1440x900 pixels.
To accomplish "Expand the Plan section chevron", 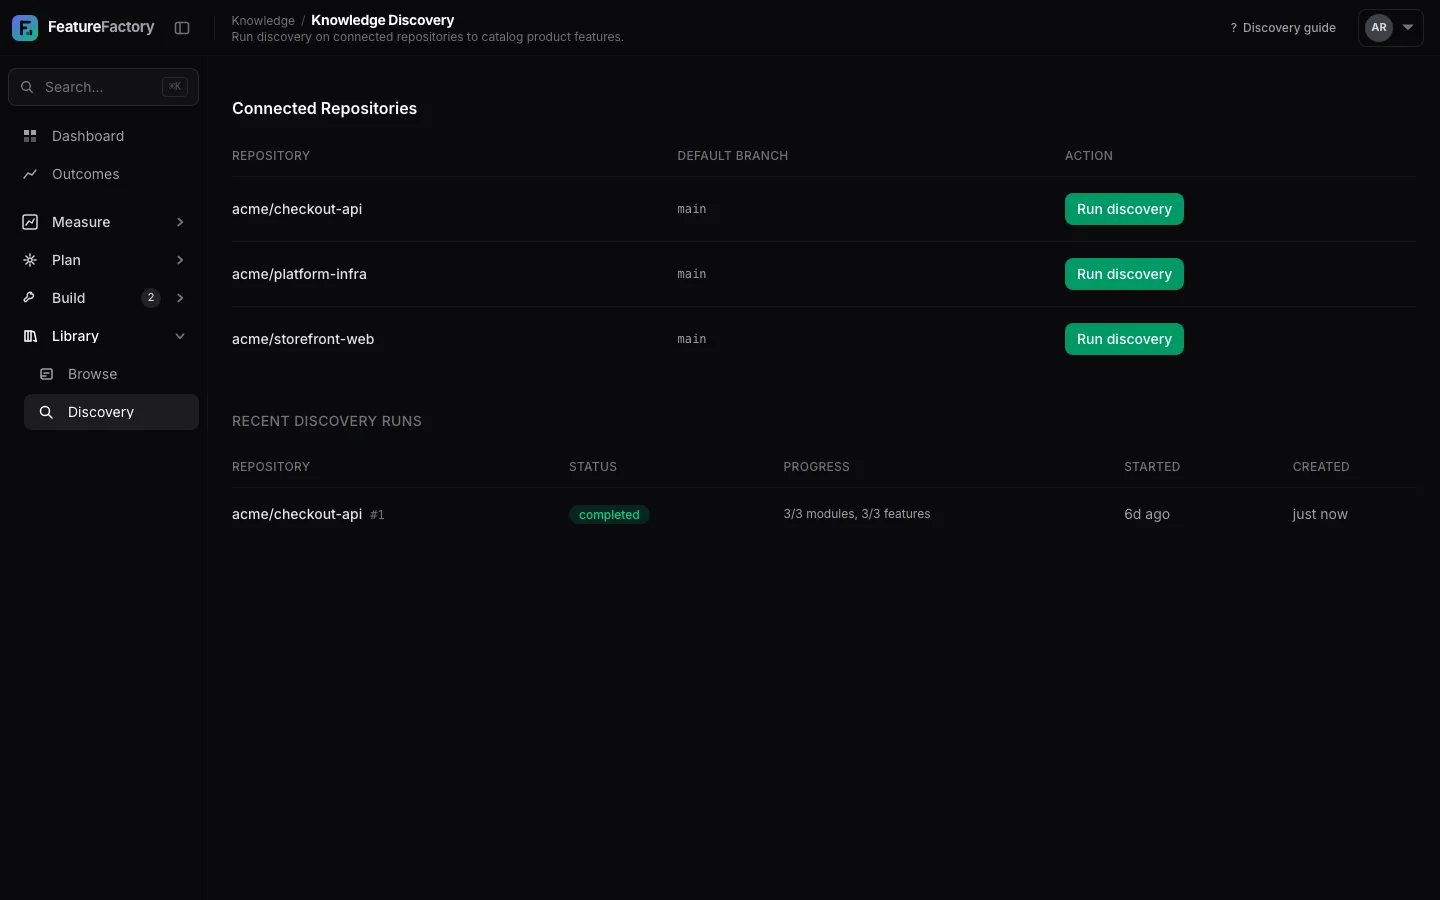I will (180, 260).
